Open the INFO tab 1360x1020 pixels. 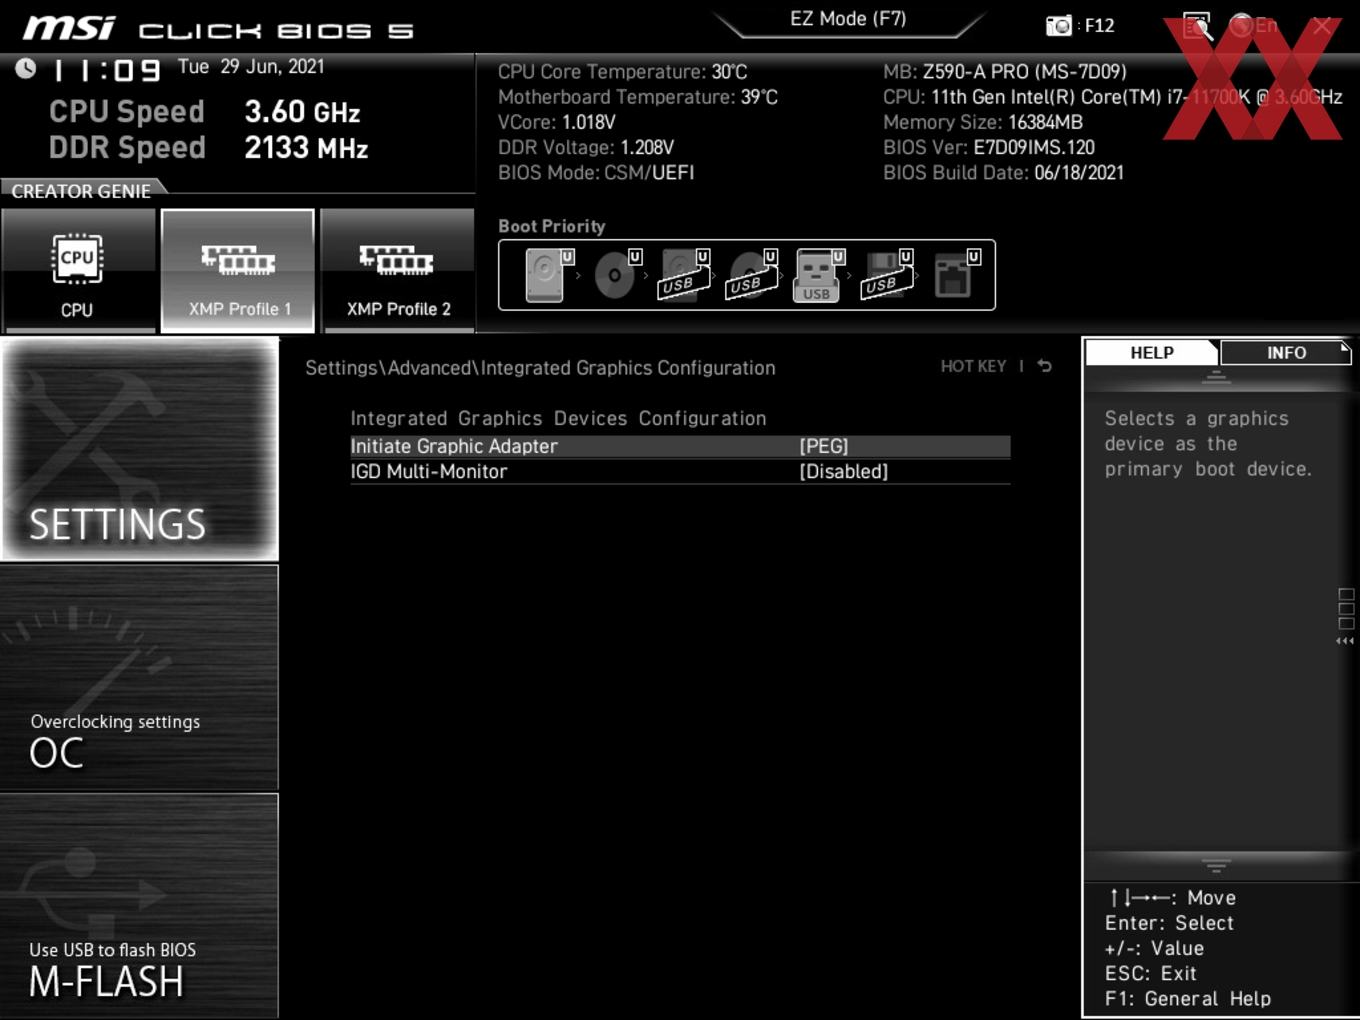tap(1286, 353)
